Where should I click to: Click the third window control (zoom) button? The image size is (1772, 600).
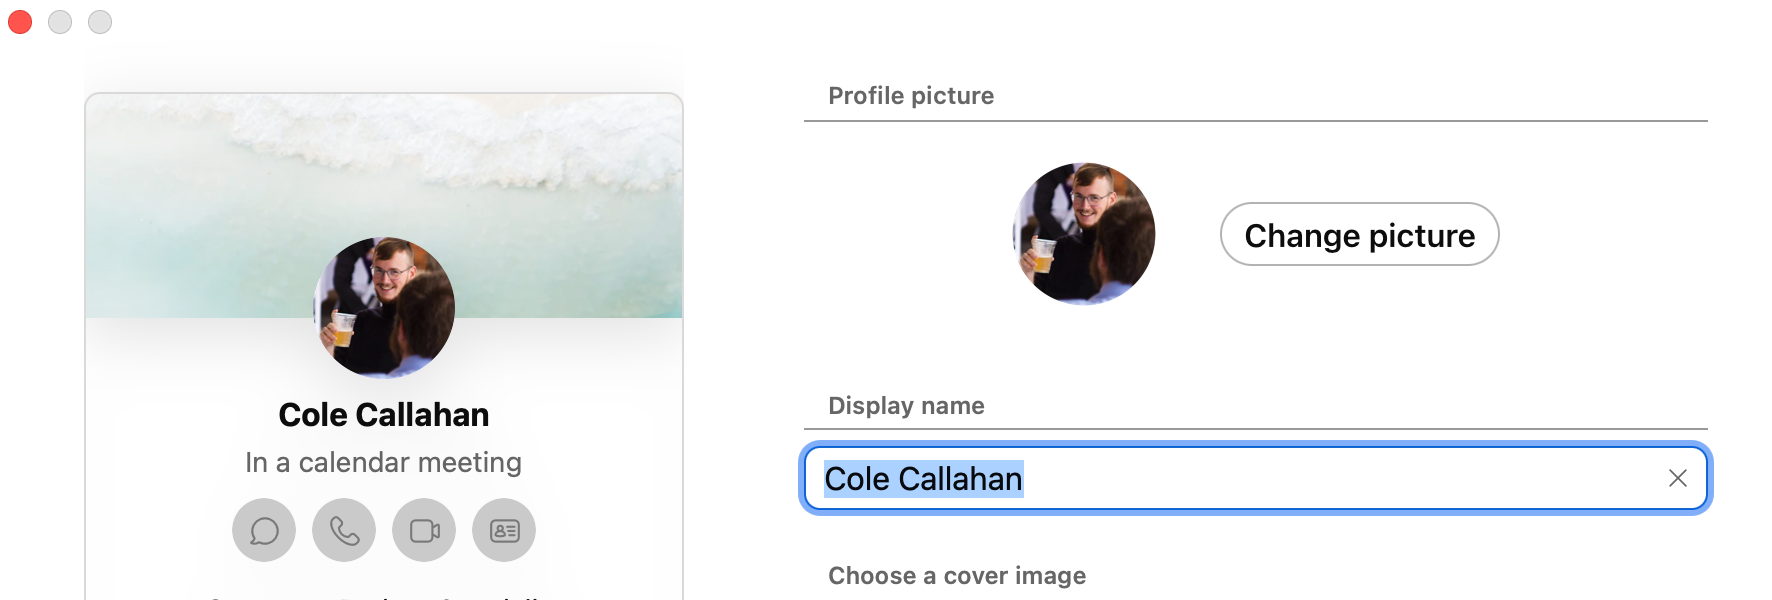click(x=100, y=21)
